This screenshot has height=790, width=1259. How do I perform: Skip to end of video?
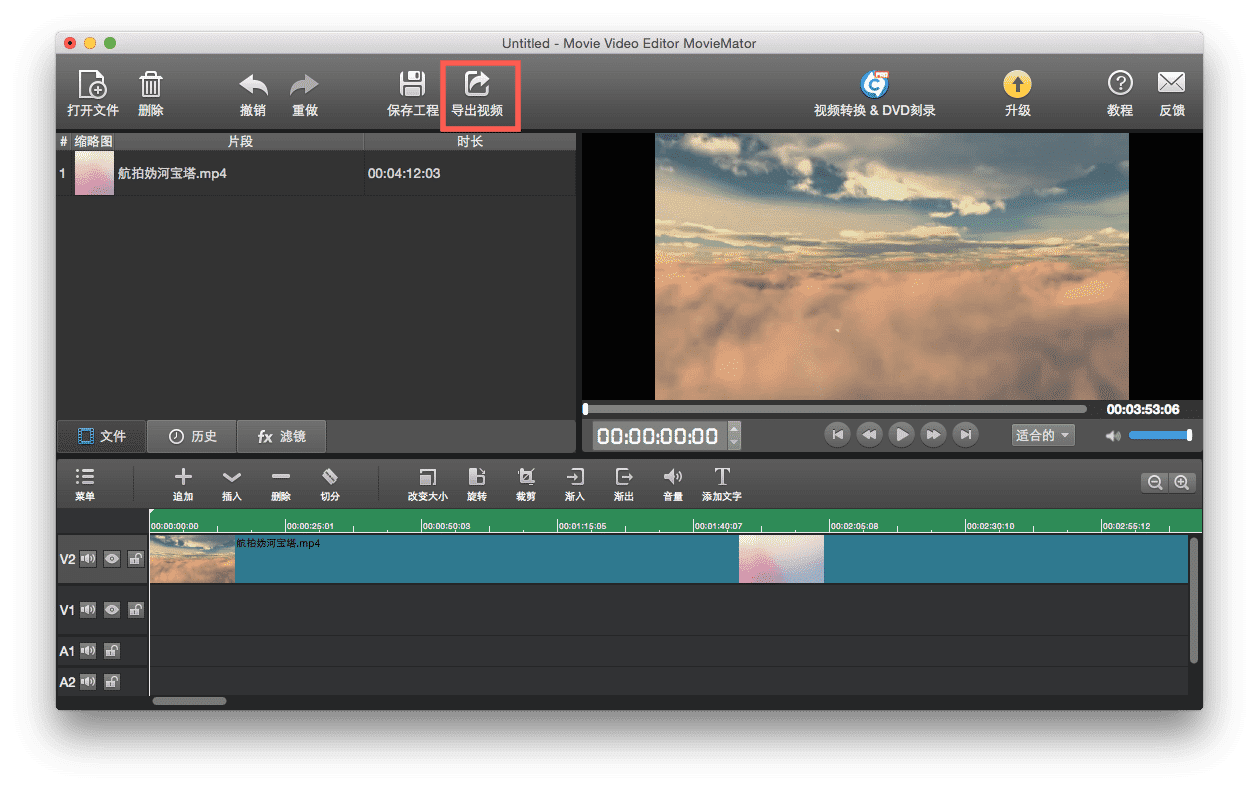coord(966,435)
